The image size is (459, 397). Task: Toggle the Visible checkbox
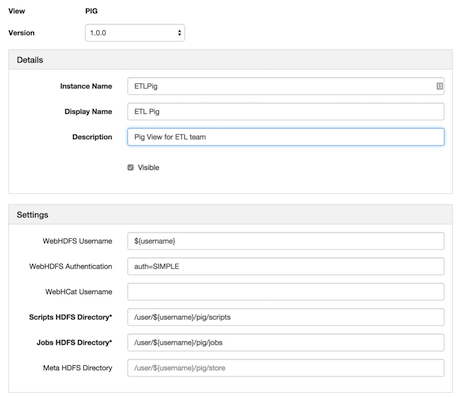[x=130, y=167]
